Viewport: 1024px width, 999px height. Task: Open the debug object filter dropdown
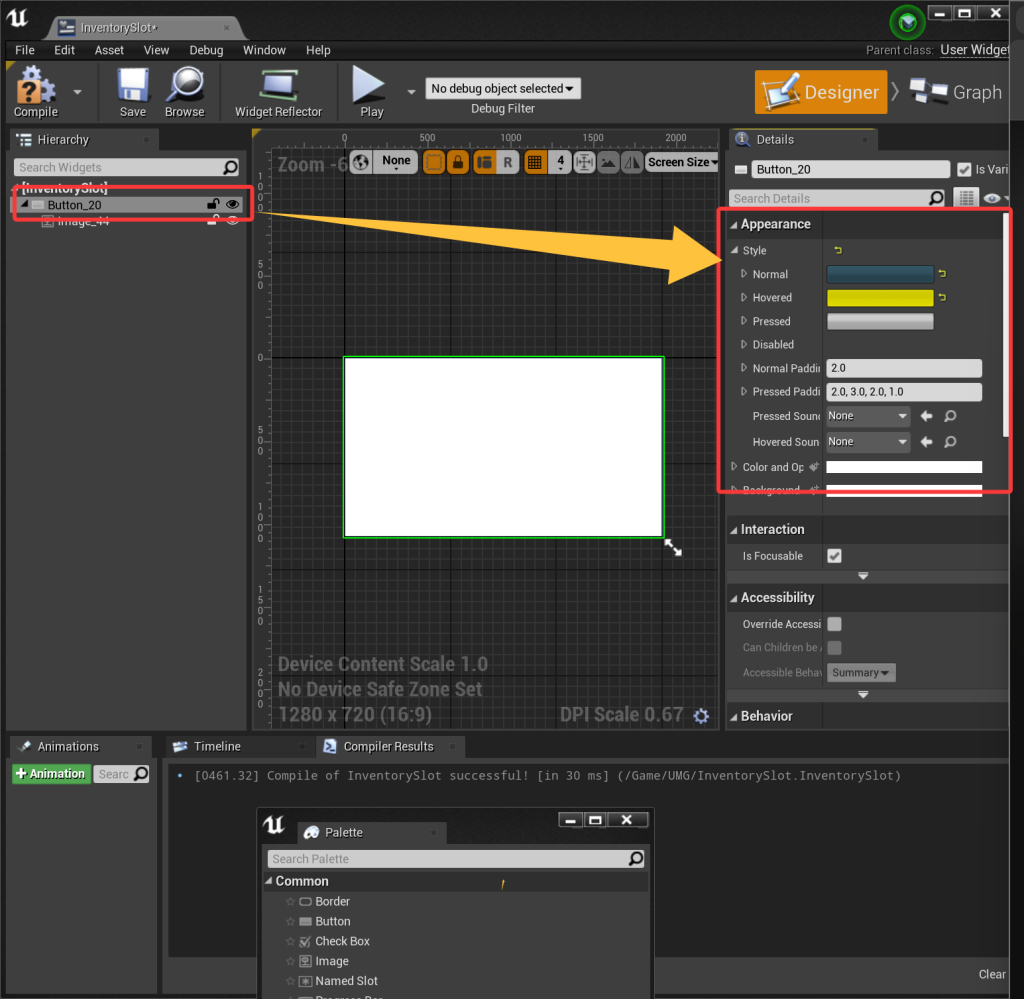(502, 88)
